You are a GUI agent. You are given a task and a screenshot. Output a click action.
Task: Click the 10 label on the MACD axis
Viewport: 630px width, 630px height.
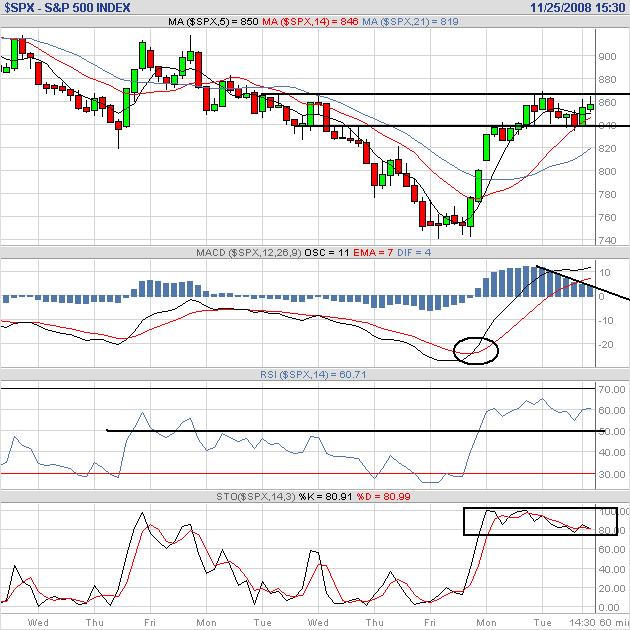605,273
